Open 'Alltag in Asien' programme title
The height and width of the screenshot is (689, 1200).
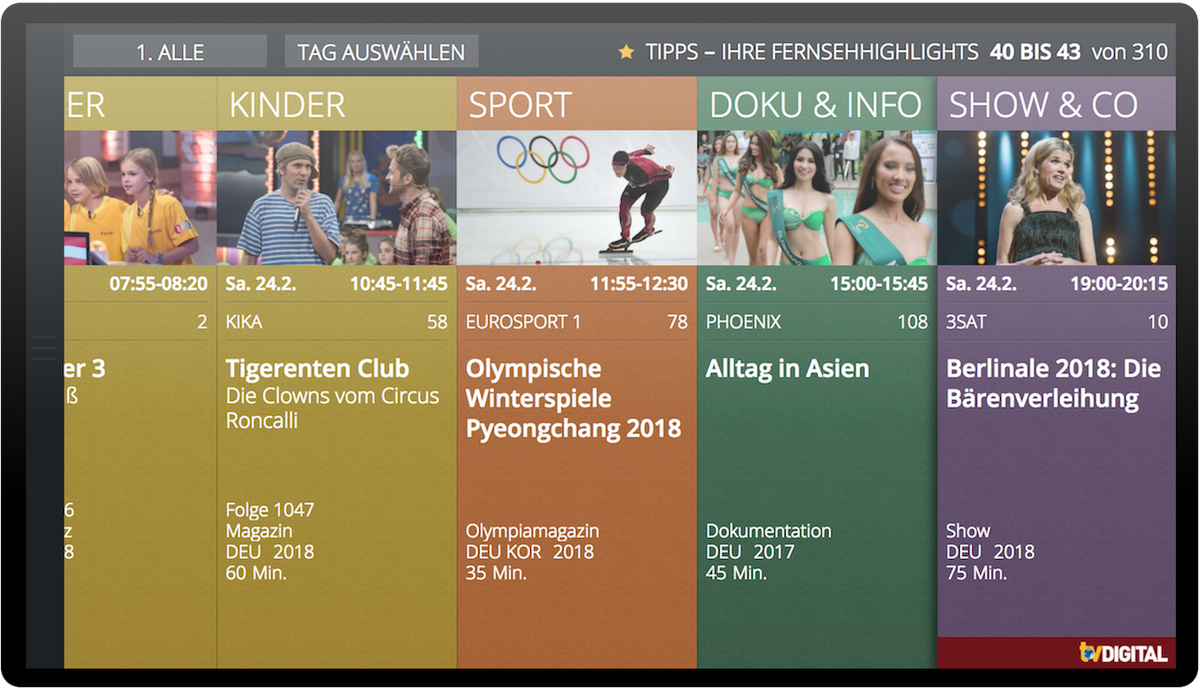(788, 369)
